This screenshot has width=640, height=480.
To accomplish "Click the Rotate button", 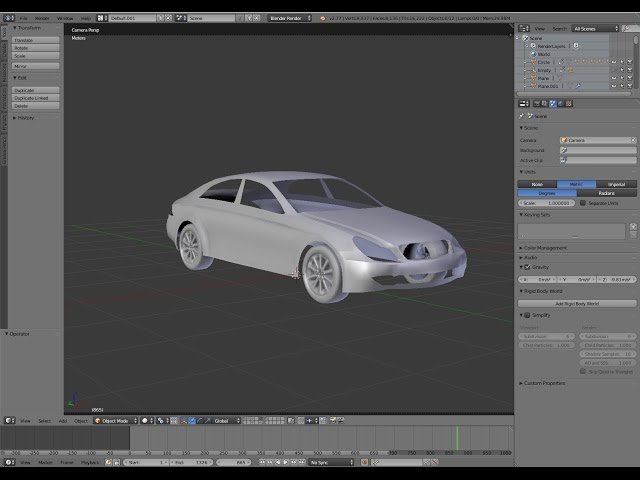I will click(36, 48).
